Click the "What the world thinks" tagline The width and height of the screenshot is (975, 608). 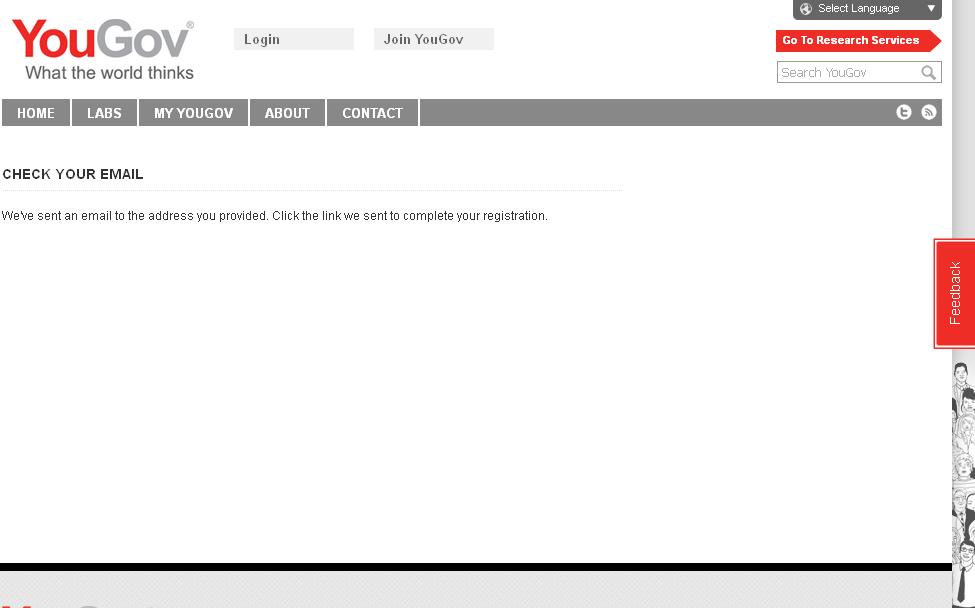(109, 73)
